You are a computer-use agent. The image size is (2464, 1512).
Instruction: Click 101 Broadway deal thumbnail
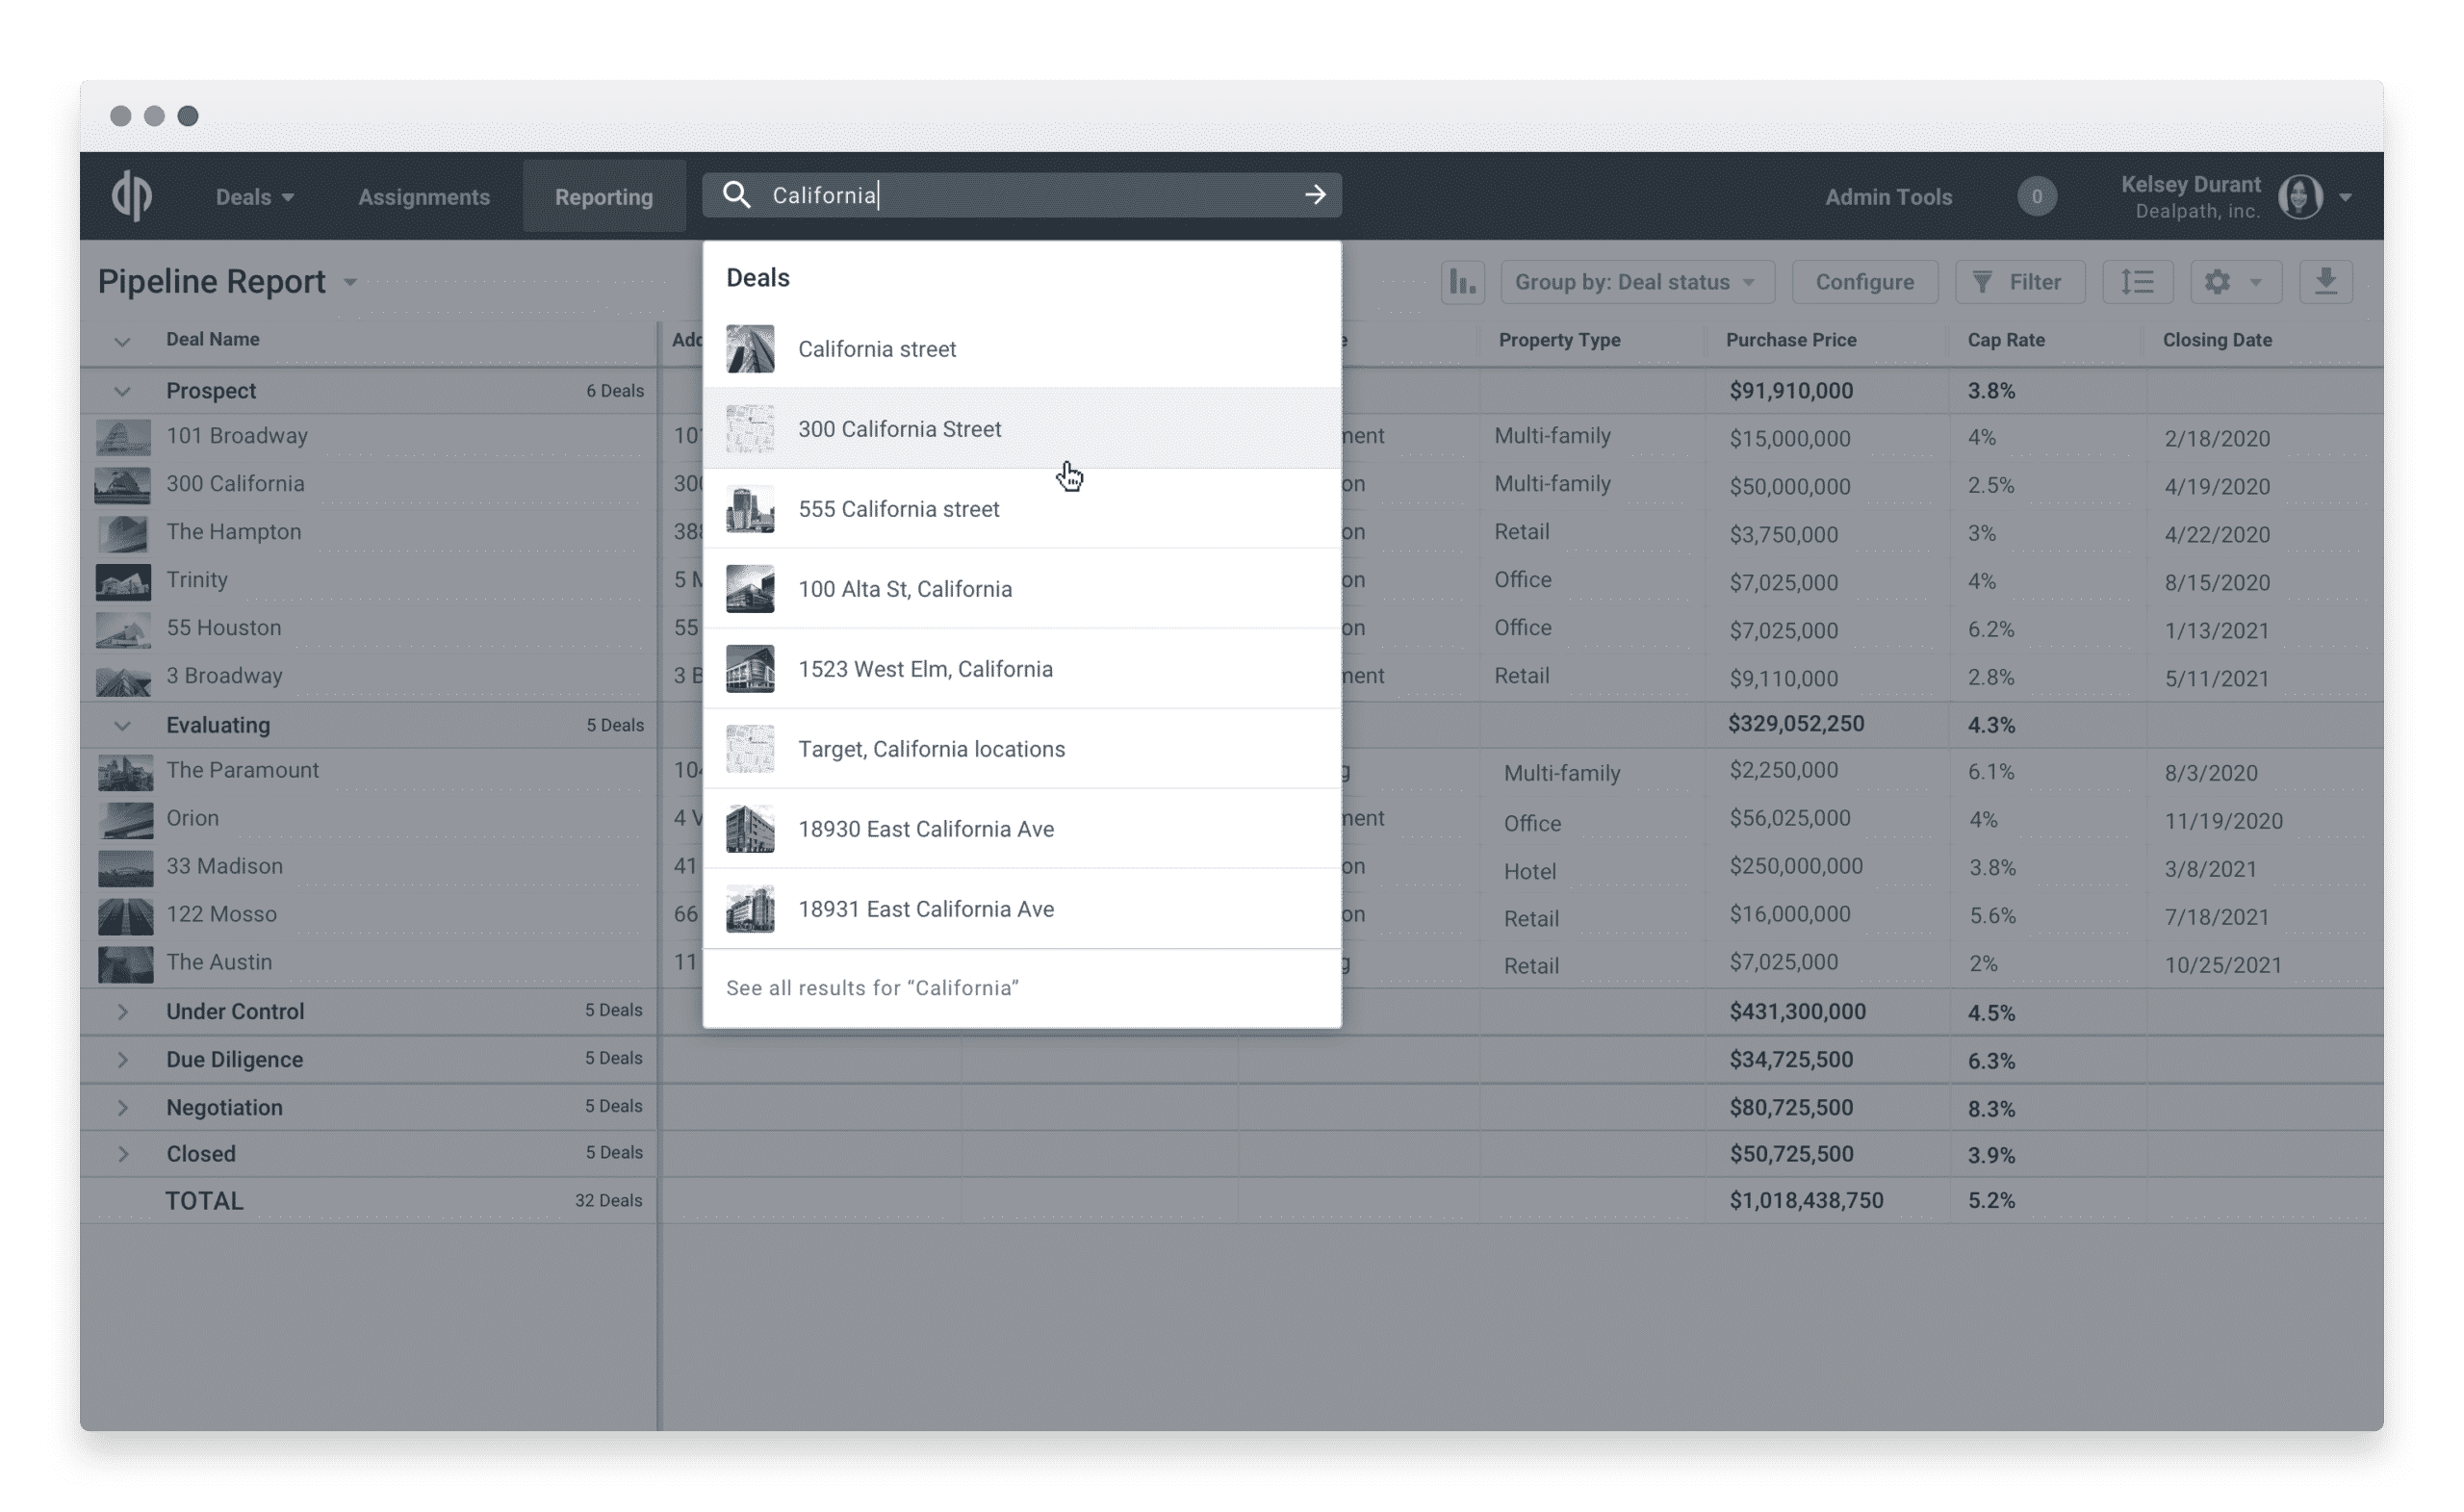123,437
